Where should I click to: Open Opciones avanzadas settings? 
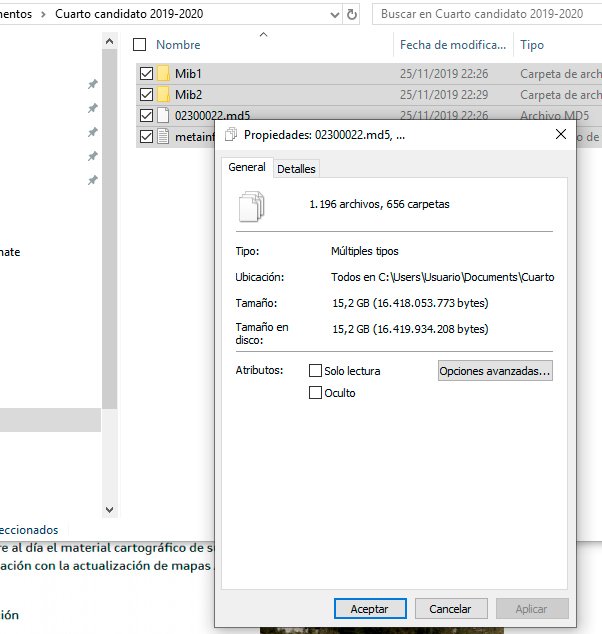[495, 371]
